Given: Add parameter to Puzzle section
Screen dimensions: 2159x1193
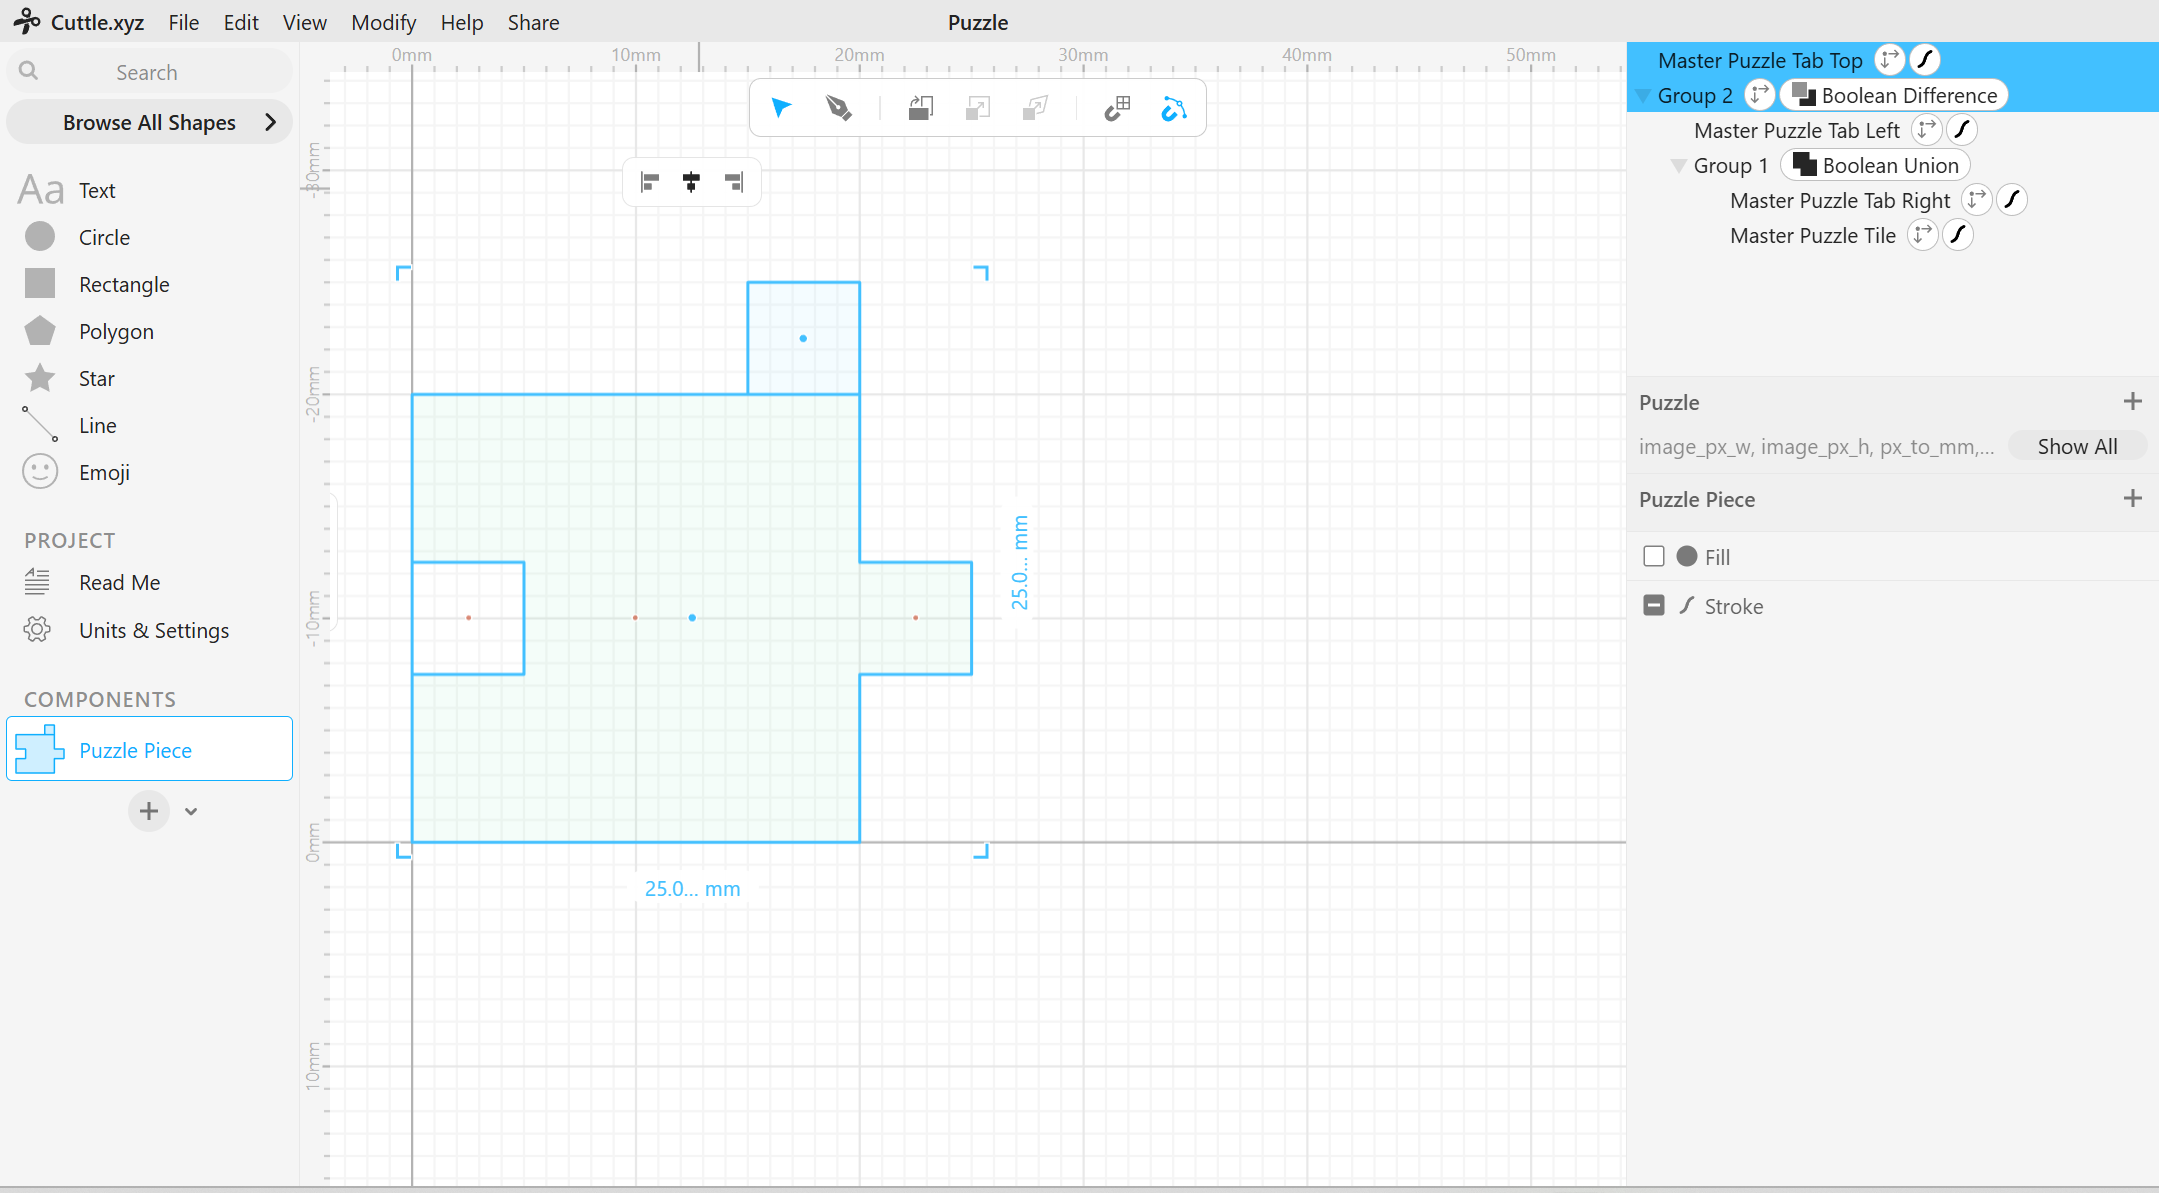Looking at the screenshot, I should coord(2132,401).
